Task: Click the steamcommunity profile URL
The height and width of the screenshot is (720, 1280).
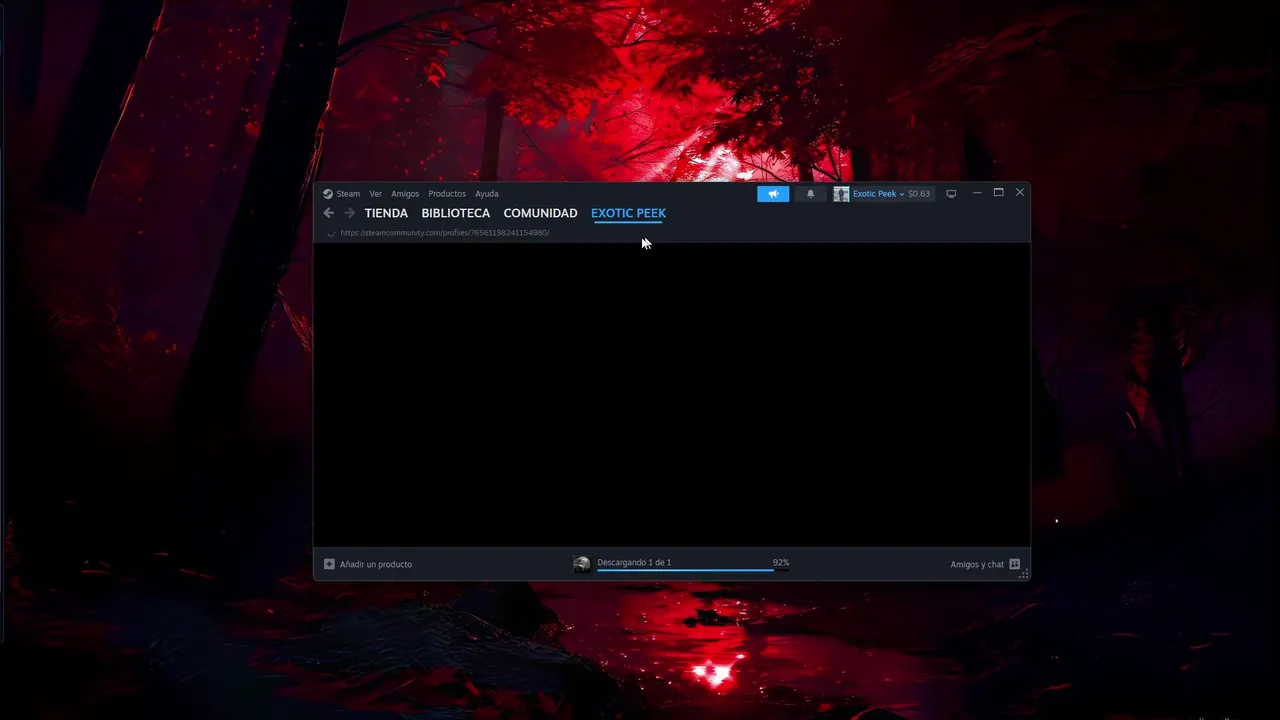Action: coord(444,233)
